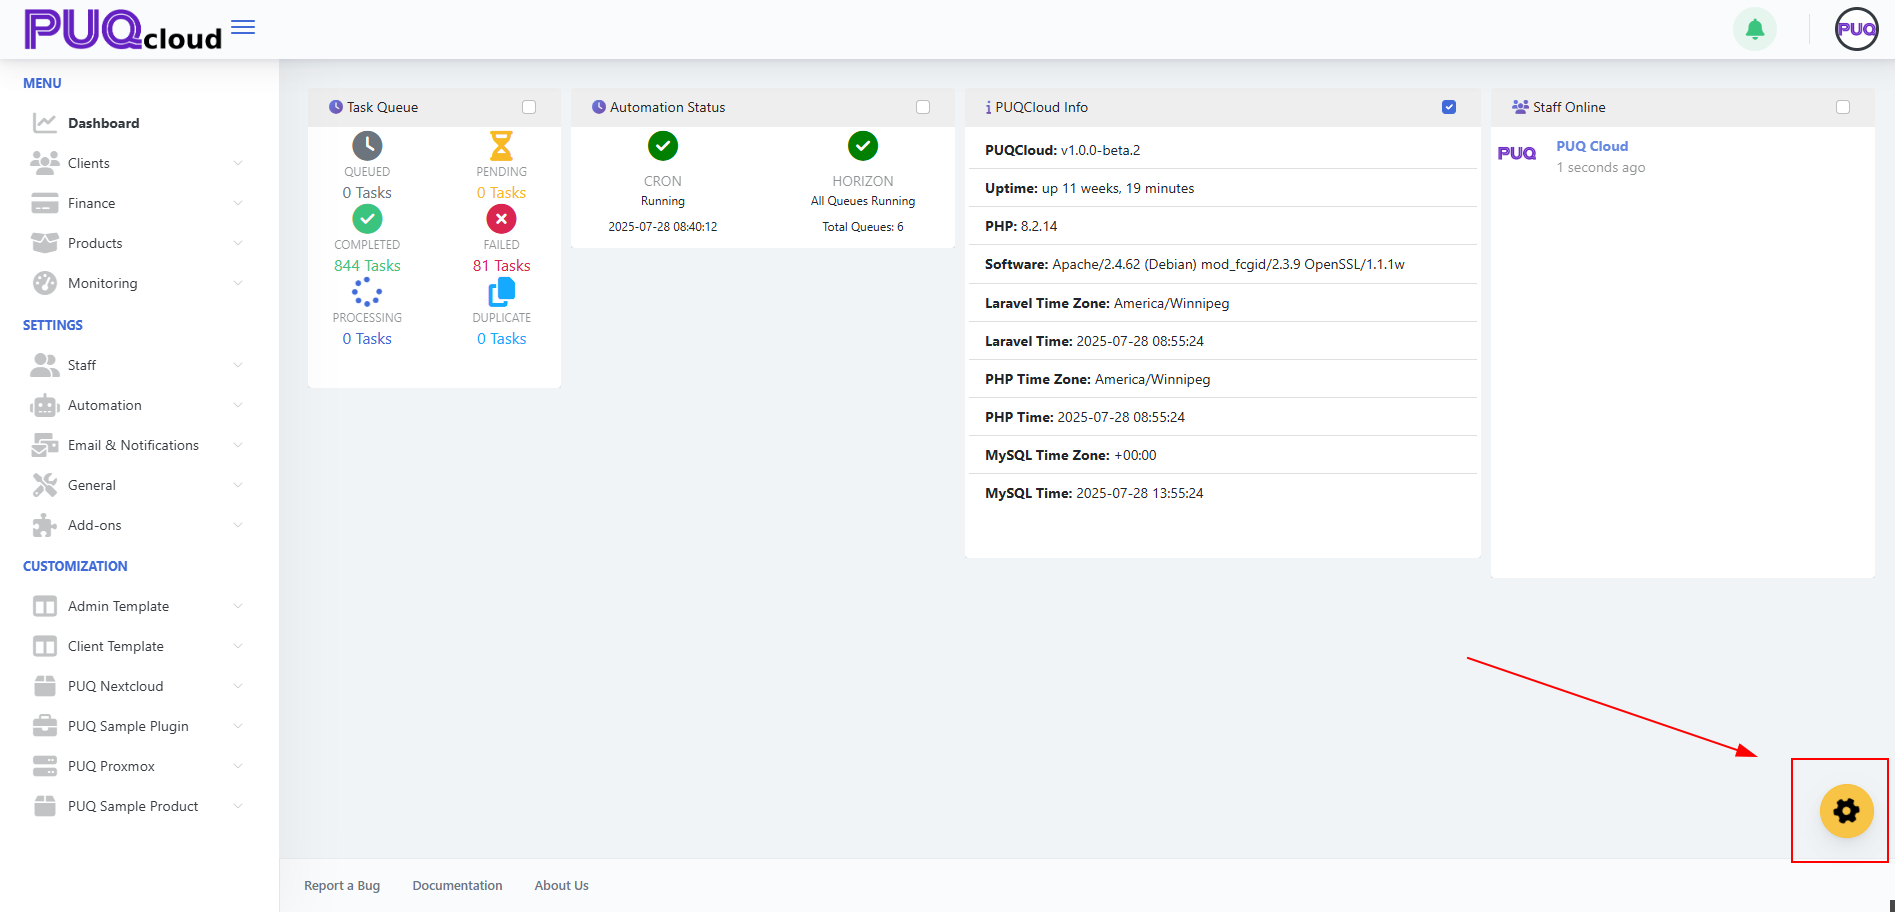This screenshot has height=912, width=1895.
Task: Click the Pending hourglass icon
Action: (501, 146)
